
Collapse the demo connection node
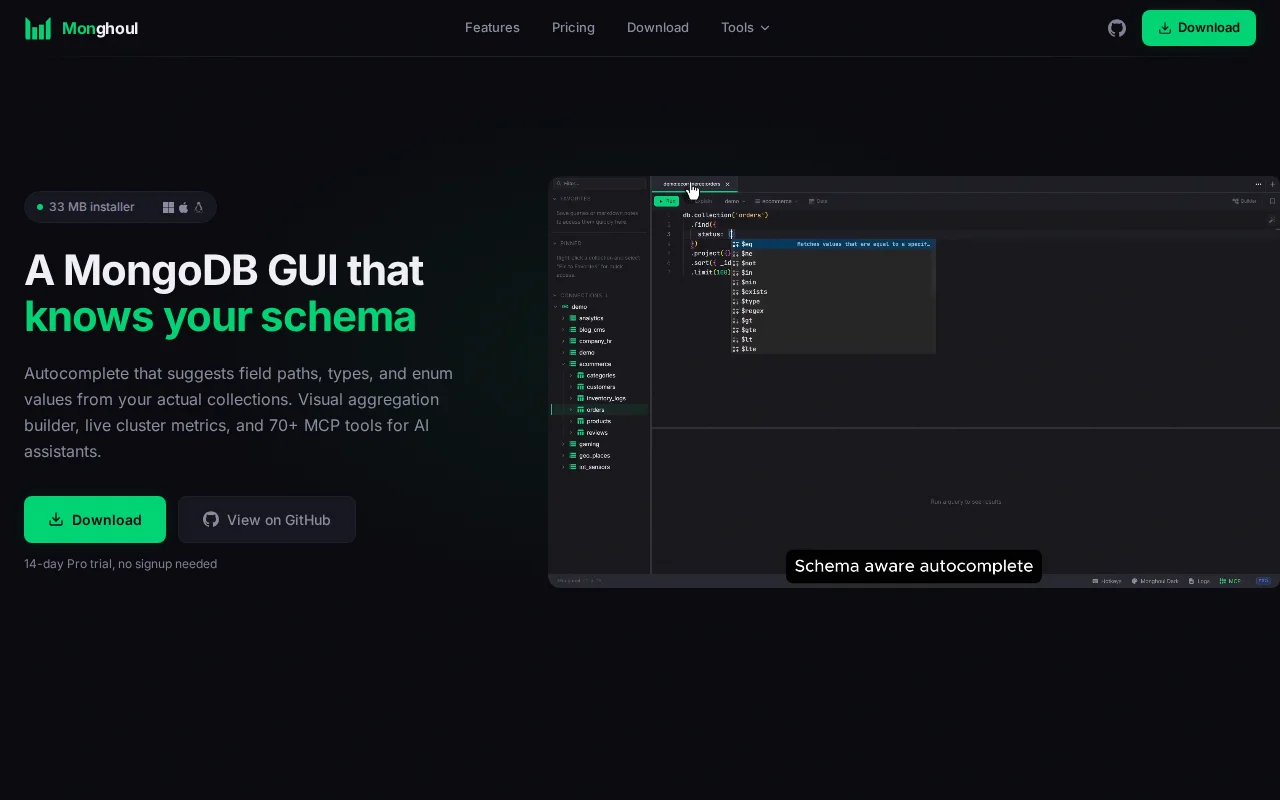click(555, 307)
